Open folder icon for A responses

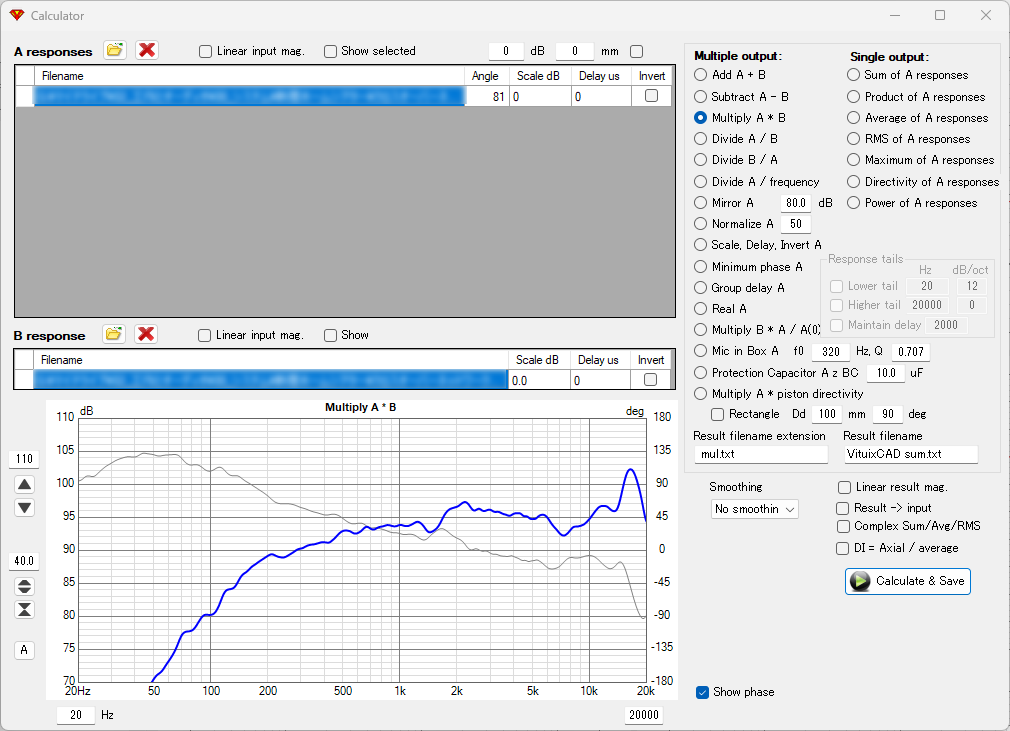(x=115, y=50)
